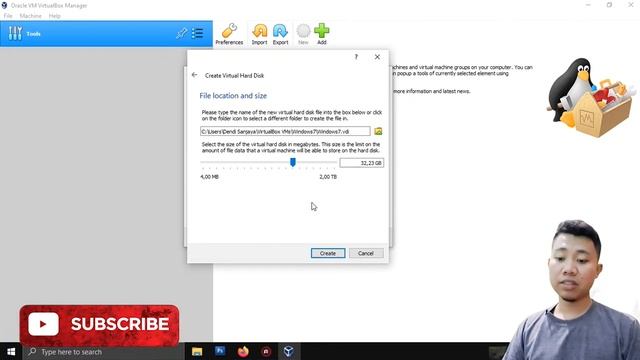This screenshot has width=640, height=360.
Task: Click the disk size field showing 32,23 GB
Action: (362, 163)
